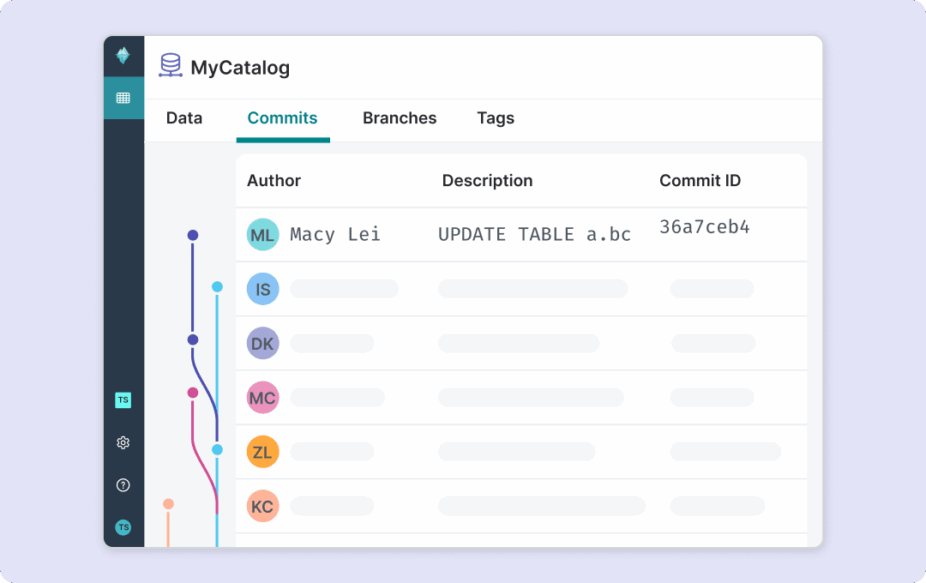Switch to the Data tab

[184, 118]
